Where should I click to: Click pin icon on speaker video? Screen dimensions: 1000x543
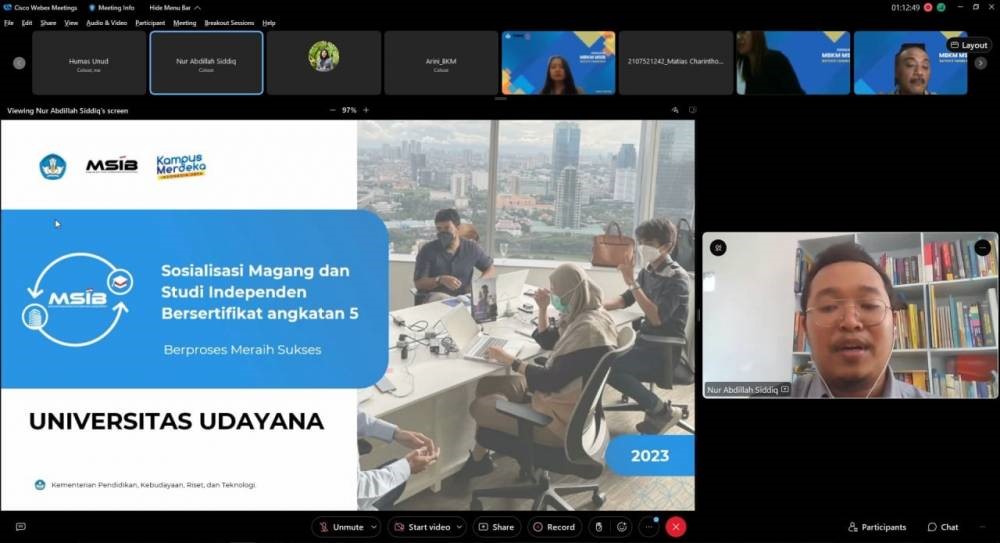[718, 248]
